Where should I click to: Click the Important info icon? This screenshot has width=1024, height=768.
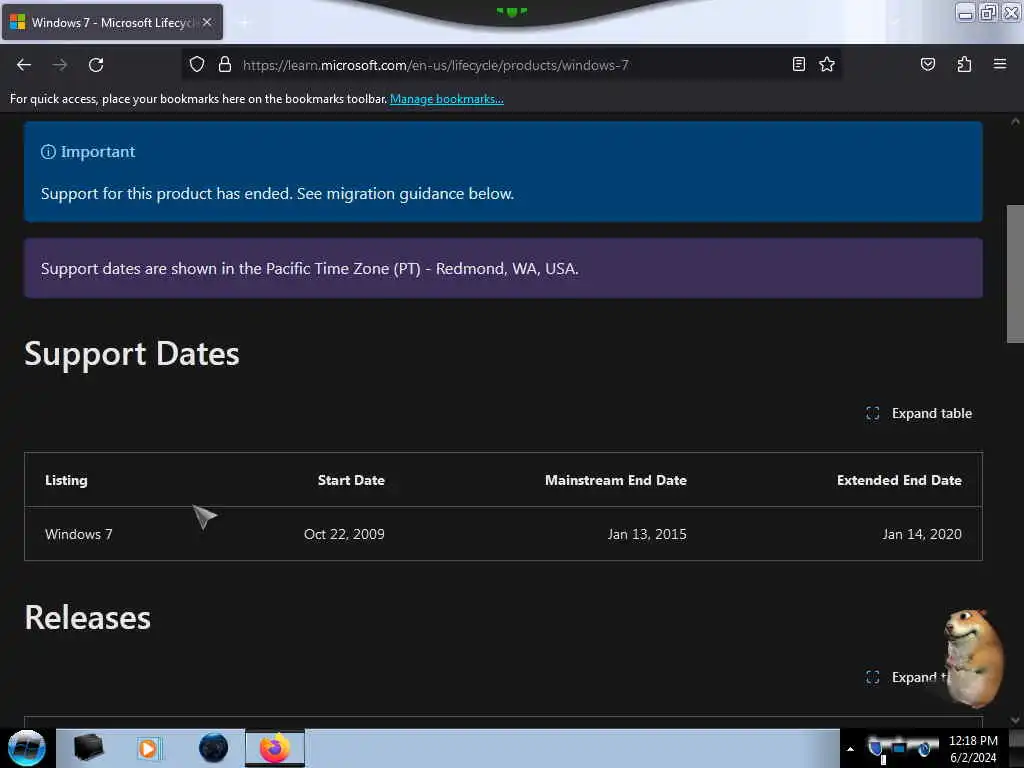point(48,152)
